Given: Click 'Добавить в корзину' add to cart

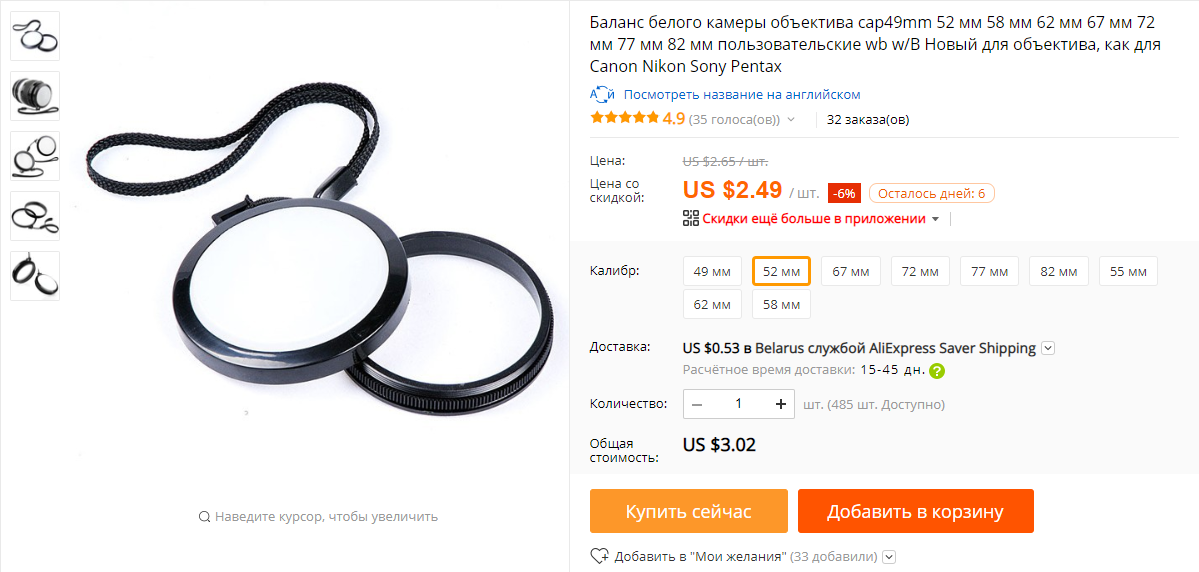Looking at the screenshot, I should [915, 511].
